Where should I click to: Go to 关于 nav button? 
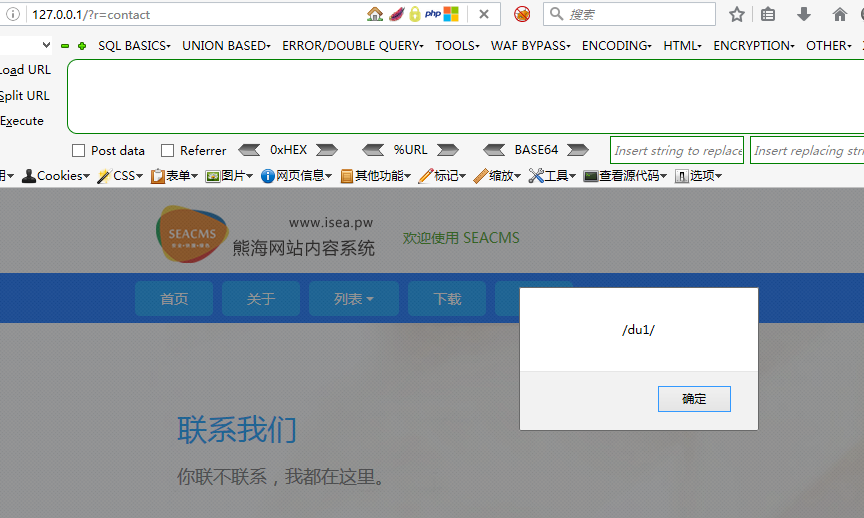pos(261,299)
